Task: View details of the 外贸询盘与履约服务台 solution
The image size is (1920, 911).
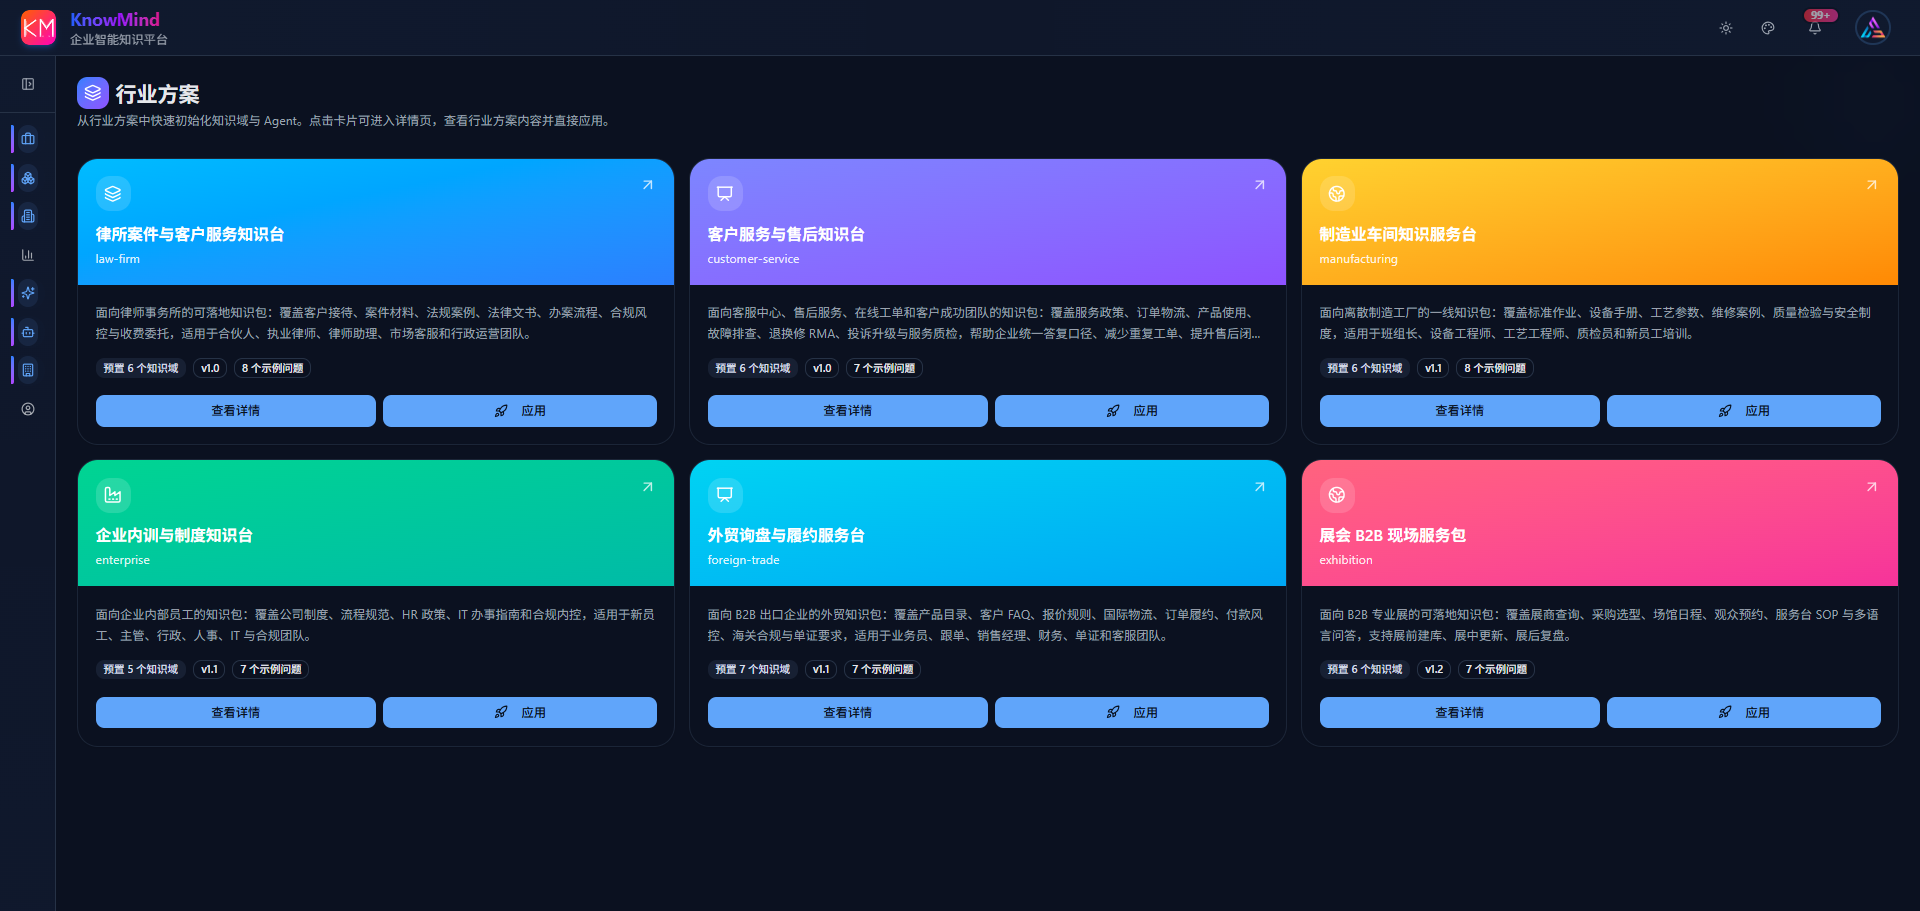Action: 848,713
